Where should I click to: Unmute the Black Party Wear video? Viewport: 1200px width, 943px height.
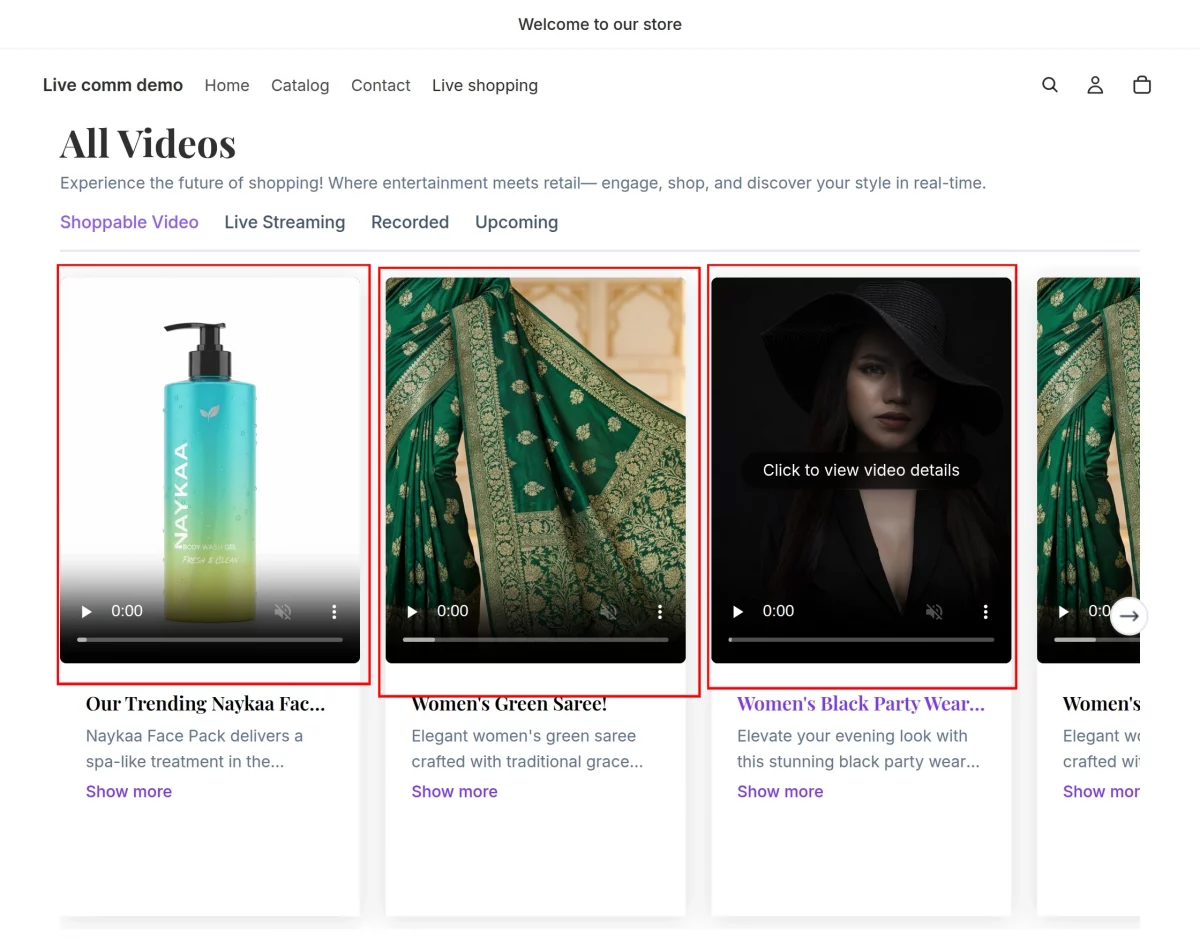[x=934, y=611]
